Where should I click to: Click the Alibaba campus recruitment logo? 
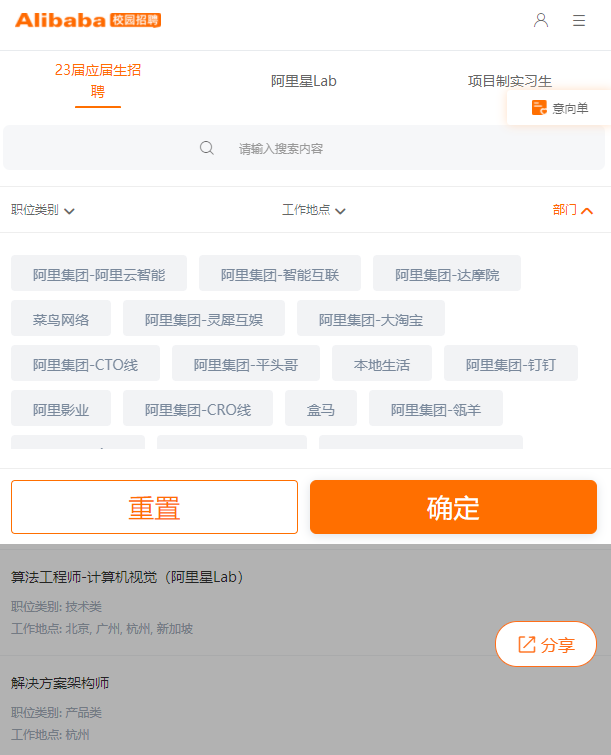(x=88, y=20)
